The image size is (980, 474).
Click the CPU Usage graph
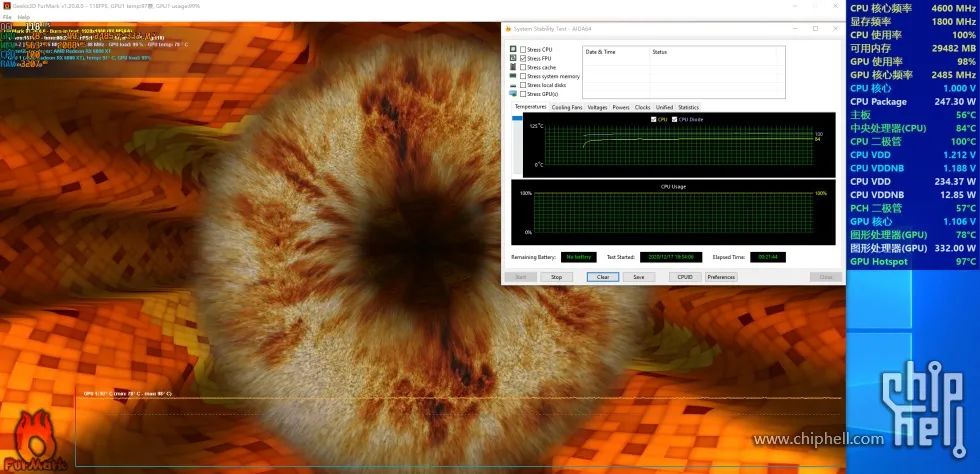pos(673,213)
